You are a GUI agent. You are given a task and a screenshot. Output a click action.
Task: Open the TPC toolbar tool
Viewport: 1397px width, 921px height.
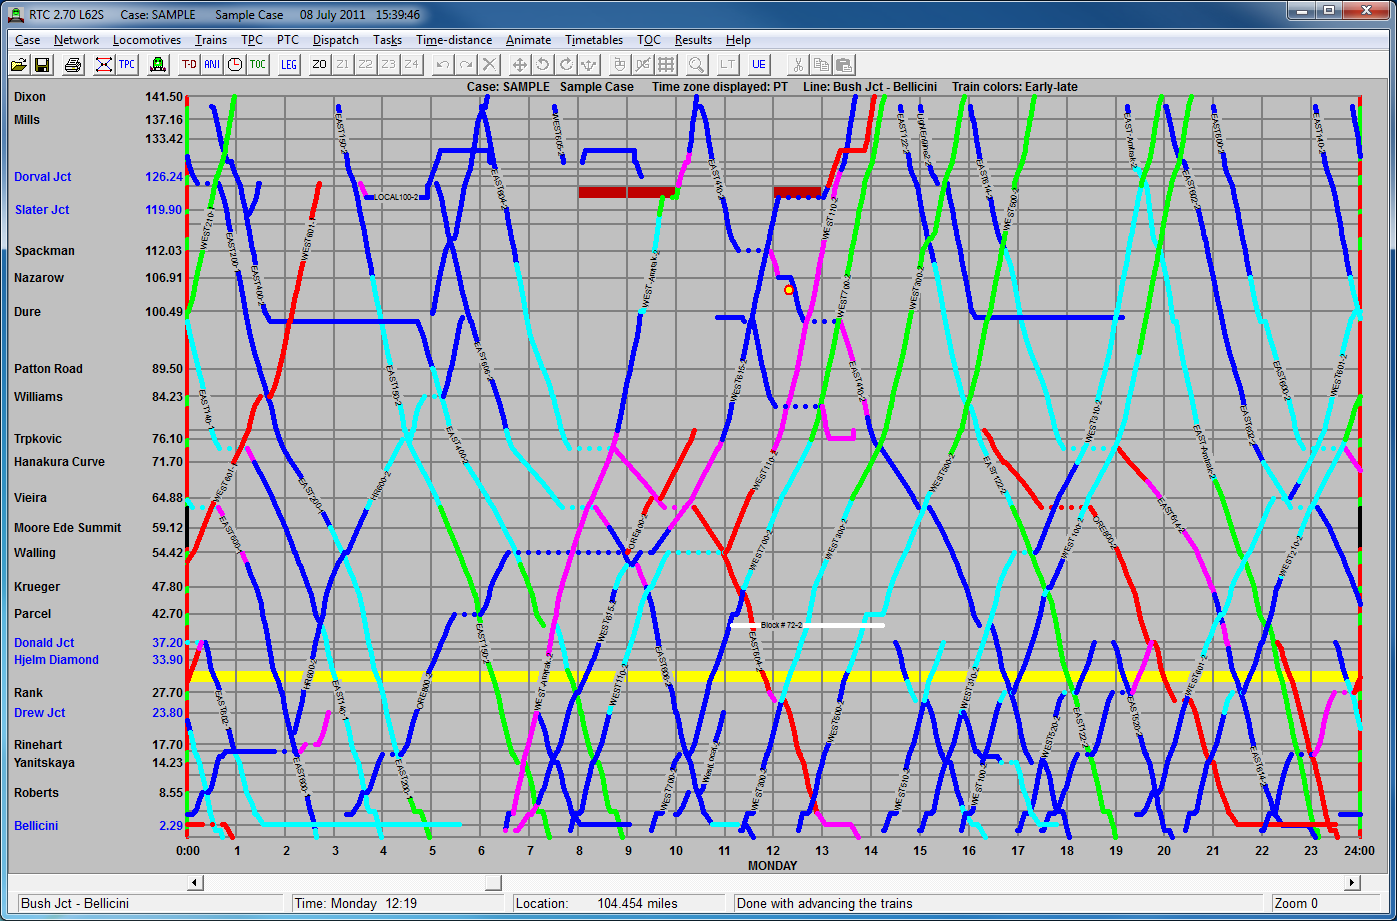tap(127, 65)
